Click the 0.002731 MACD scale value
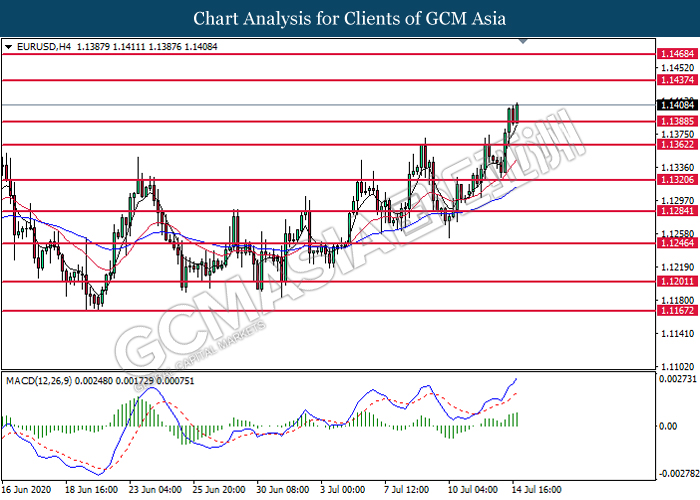 678,379
